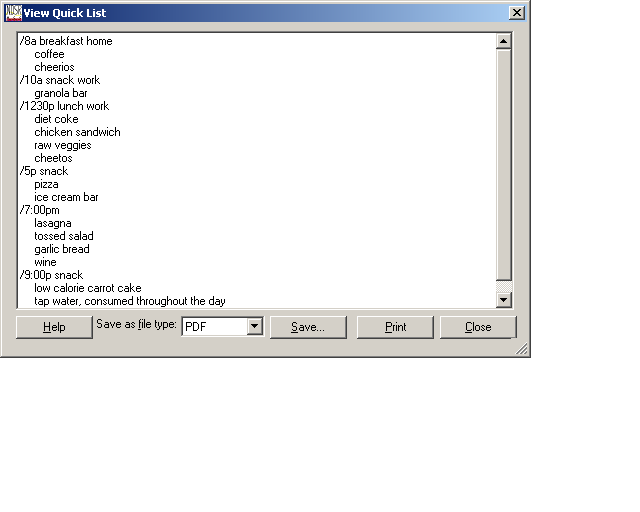Click the vertical scrollbar thumb
640x512 pixels.
tap(504, 165)
